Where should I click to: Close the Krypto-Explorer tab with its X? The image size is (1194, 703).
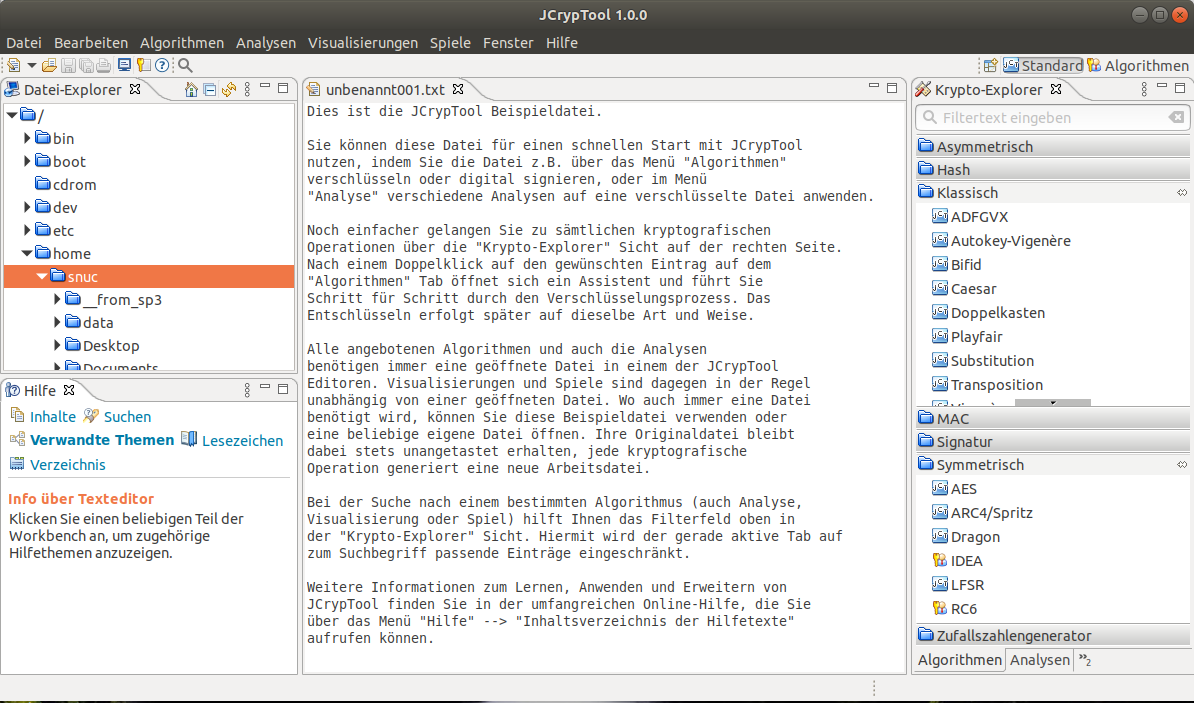point(1055,89)
